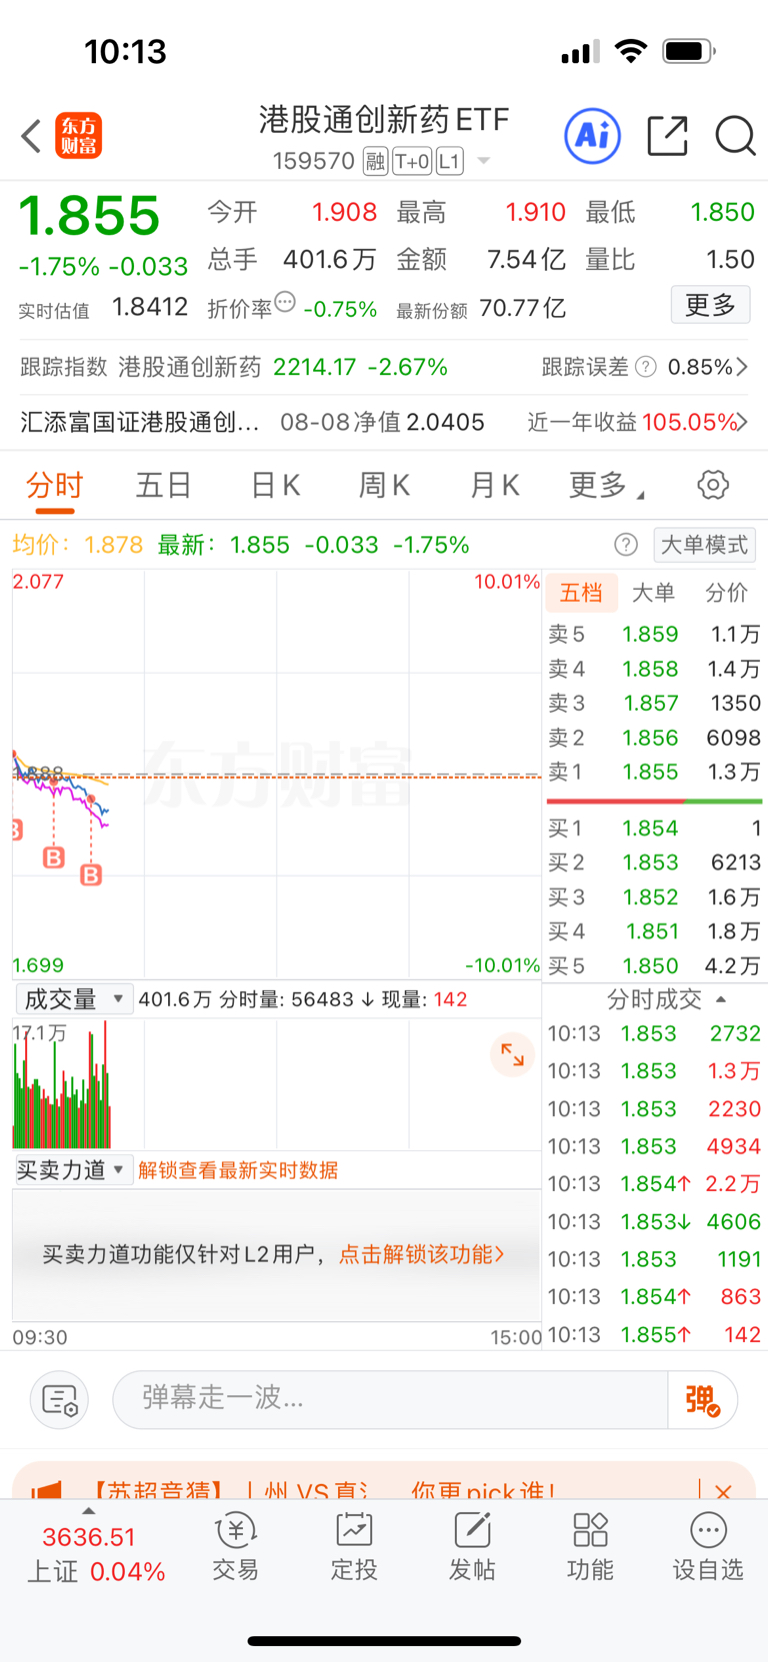The width and height of the screenshot is (768, 1663).
Task: Close the promotional banner
Action: tap(723, 1491)
